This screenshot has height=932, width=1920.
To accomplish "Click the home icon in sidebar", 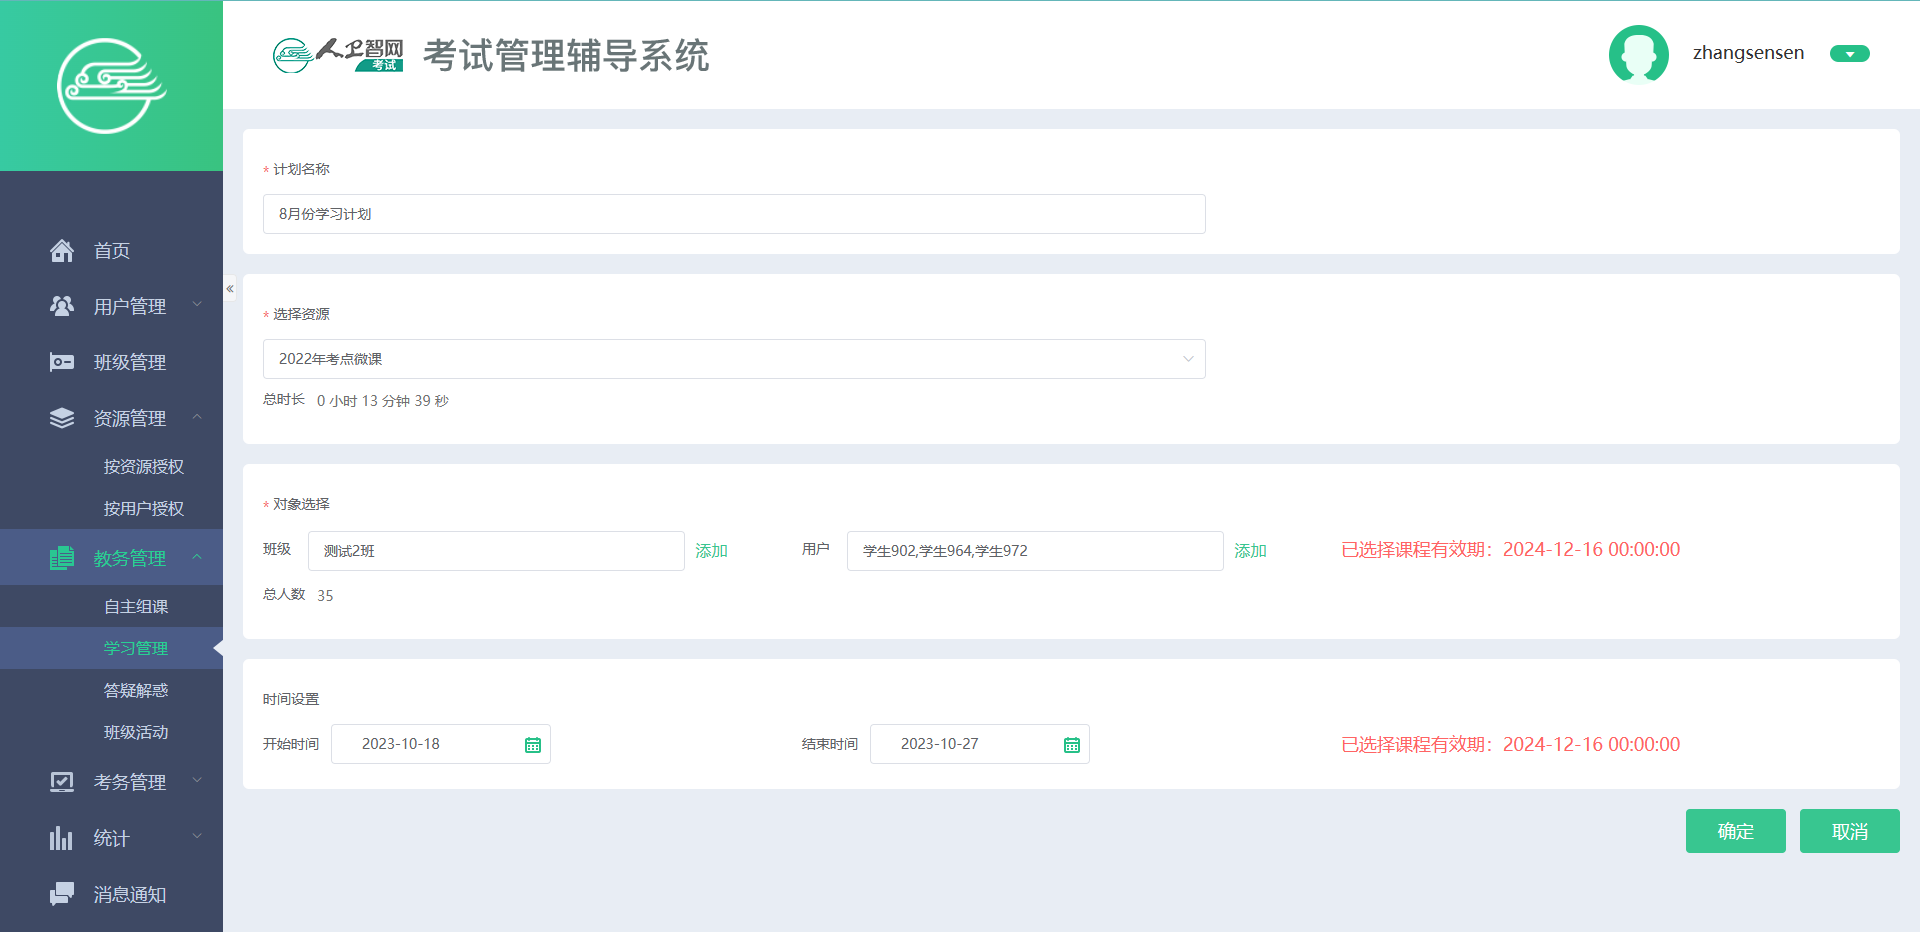I will click(62, 251).
